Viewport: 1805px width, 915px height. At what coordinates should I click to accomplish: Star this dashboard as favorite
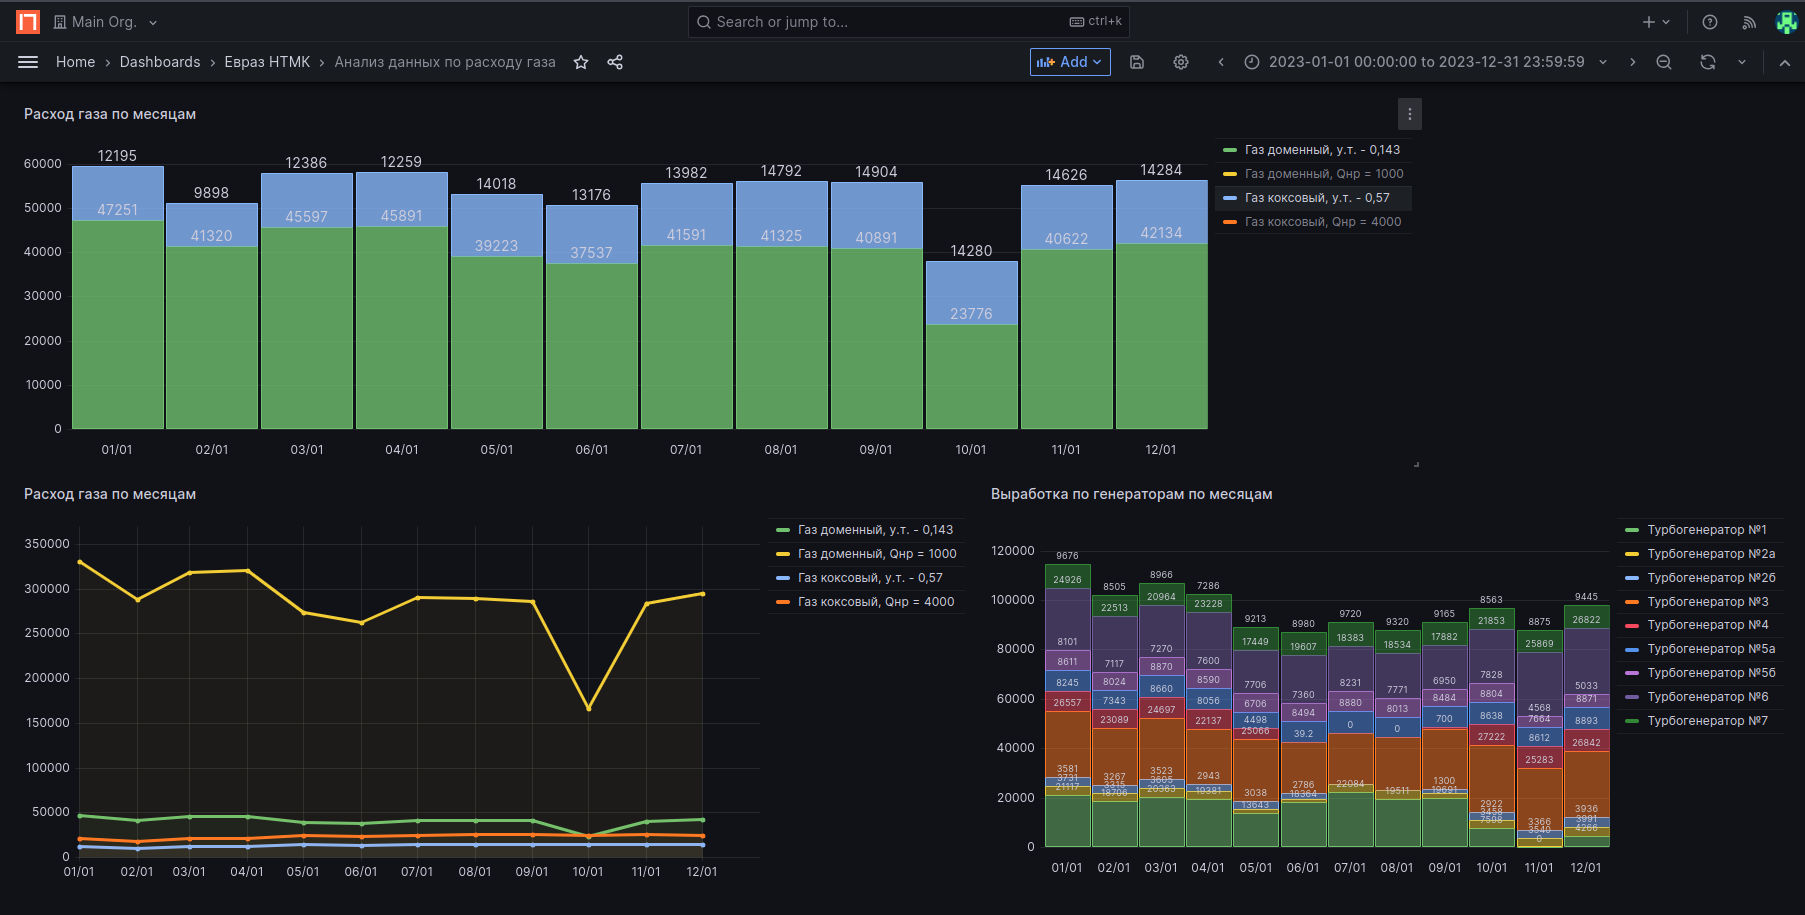click(x=581, y=62)
